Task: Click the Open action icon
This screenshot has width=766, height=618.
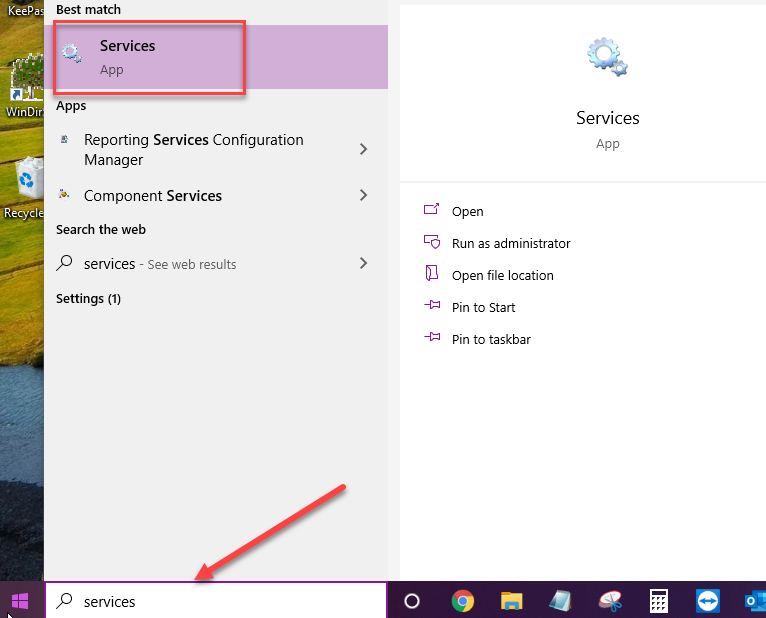Action: tap(431, 209)
